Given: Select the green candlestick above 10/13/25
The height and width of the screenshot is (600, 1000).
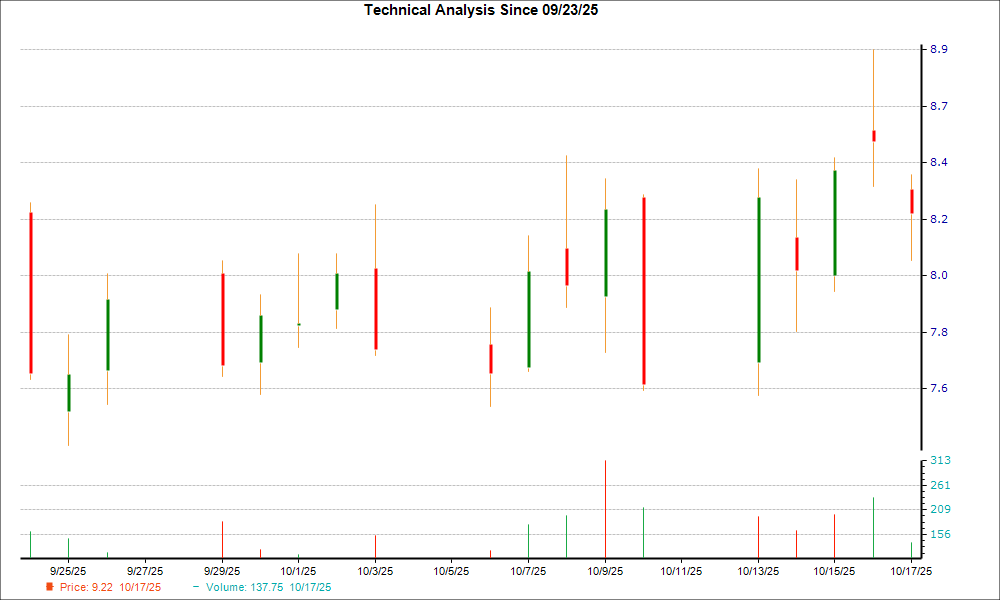Looking at the screenshot, I should click(758, 279).
